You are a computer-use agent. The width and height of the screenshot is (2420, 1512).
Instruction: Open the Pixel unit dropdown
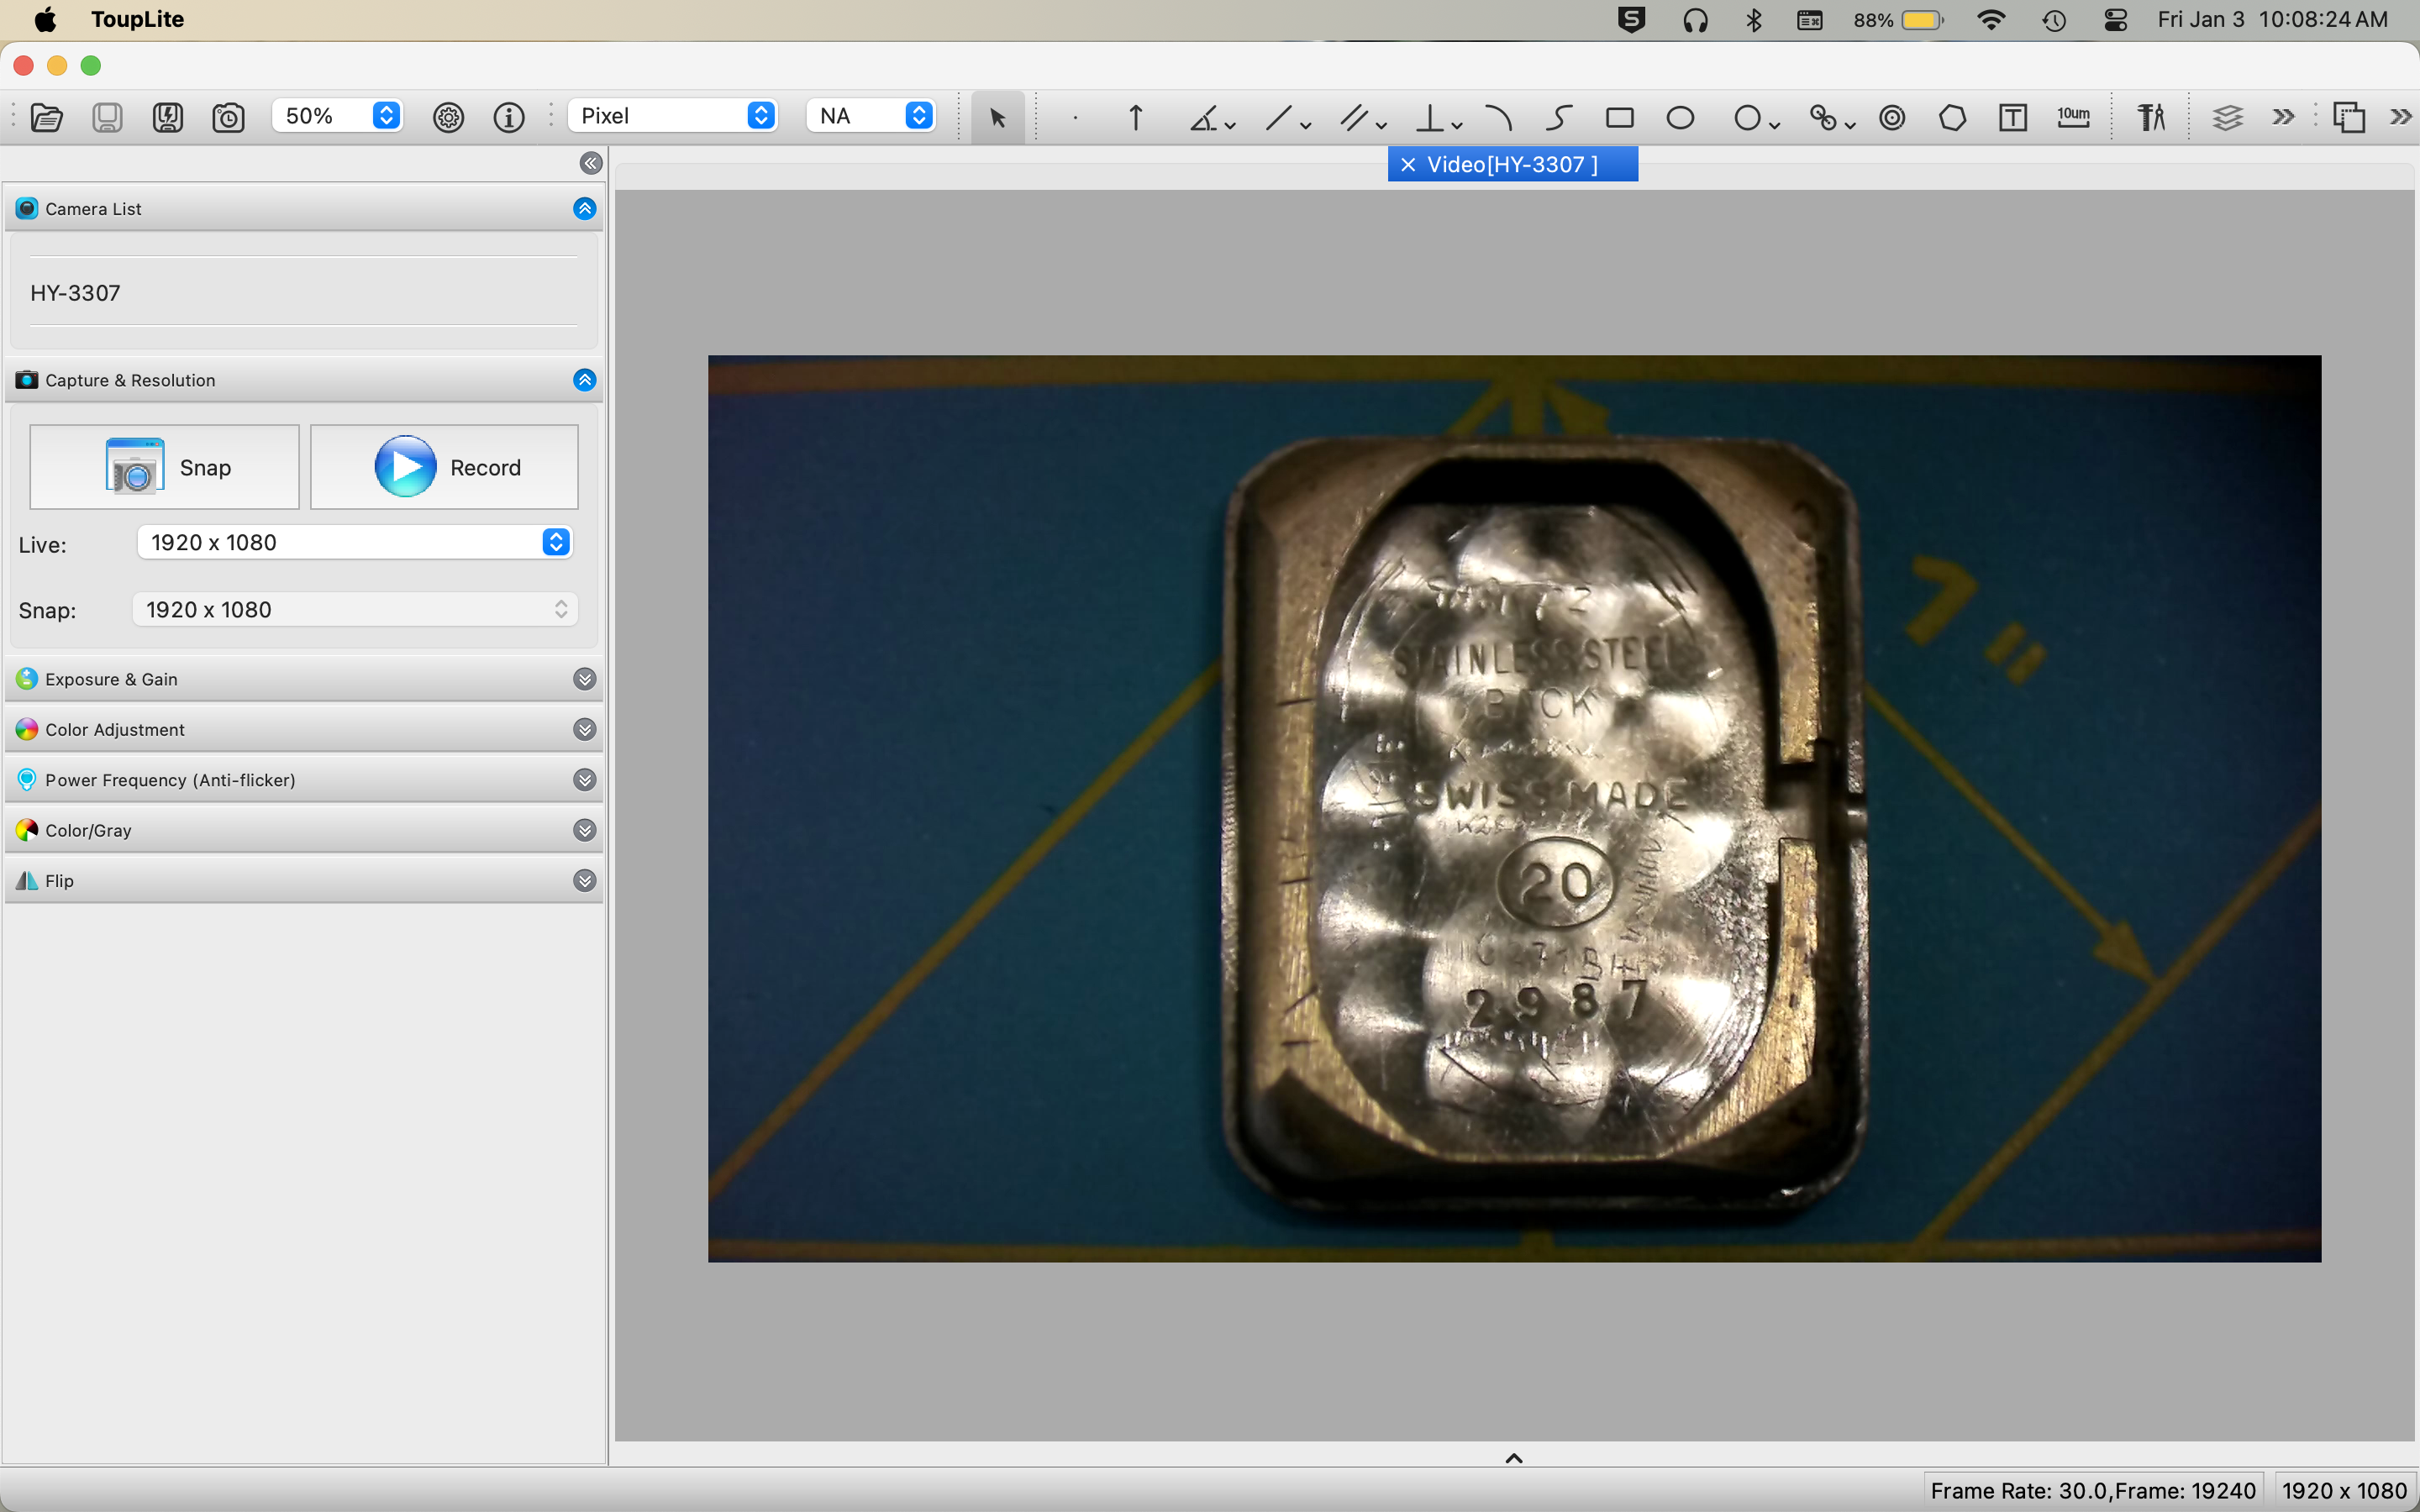672,116
